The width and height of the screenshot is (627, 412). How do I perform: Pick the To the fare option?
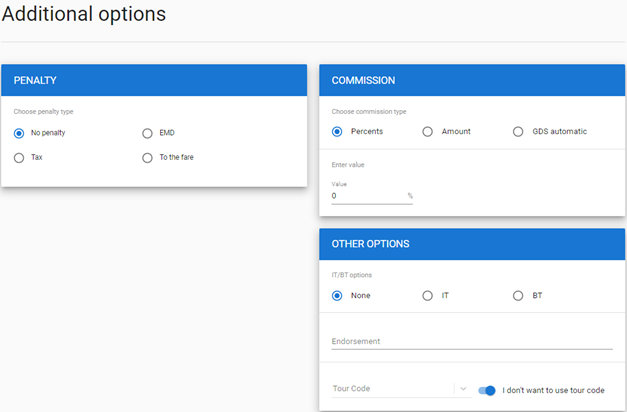147,158
